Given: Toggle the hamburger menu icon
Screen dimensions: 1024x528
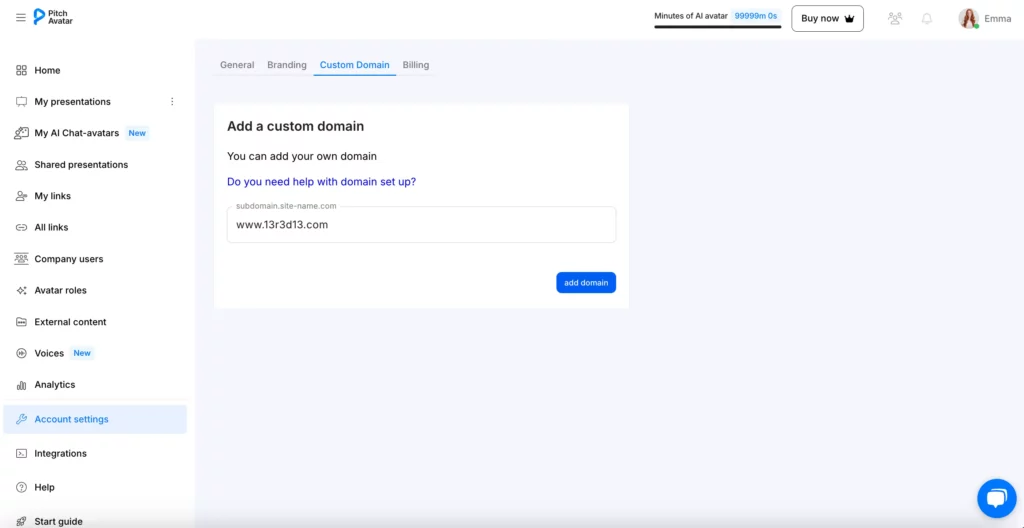Looking at the screenshot, I should (21, 18).
